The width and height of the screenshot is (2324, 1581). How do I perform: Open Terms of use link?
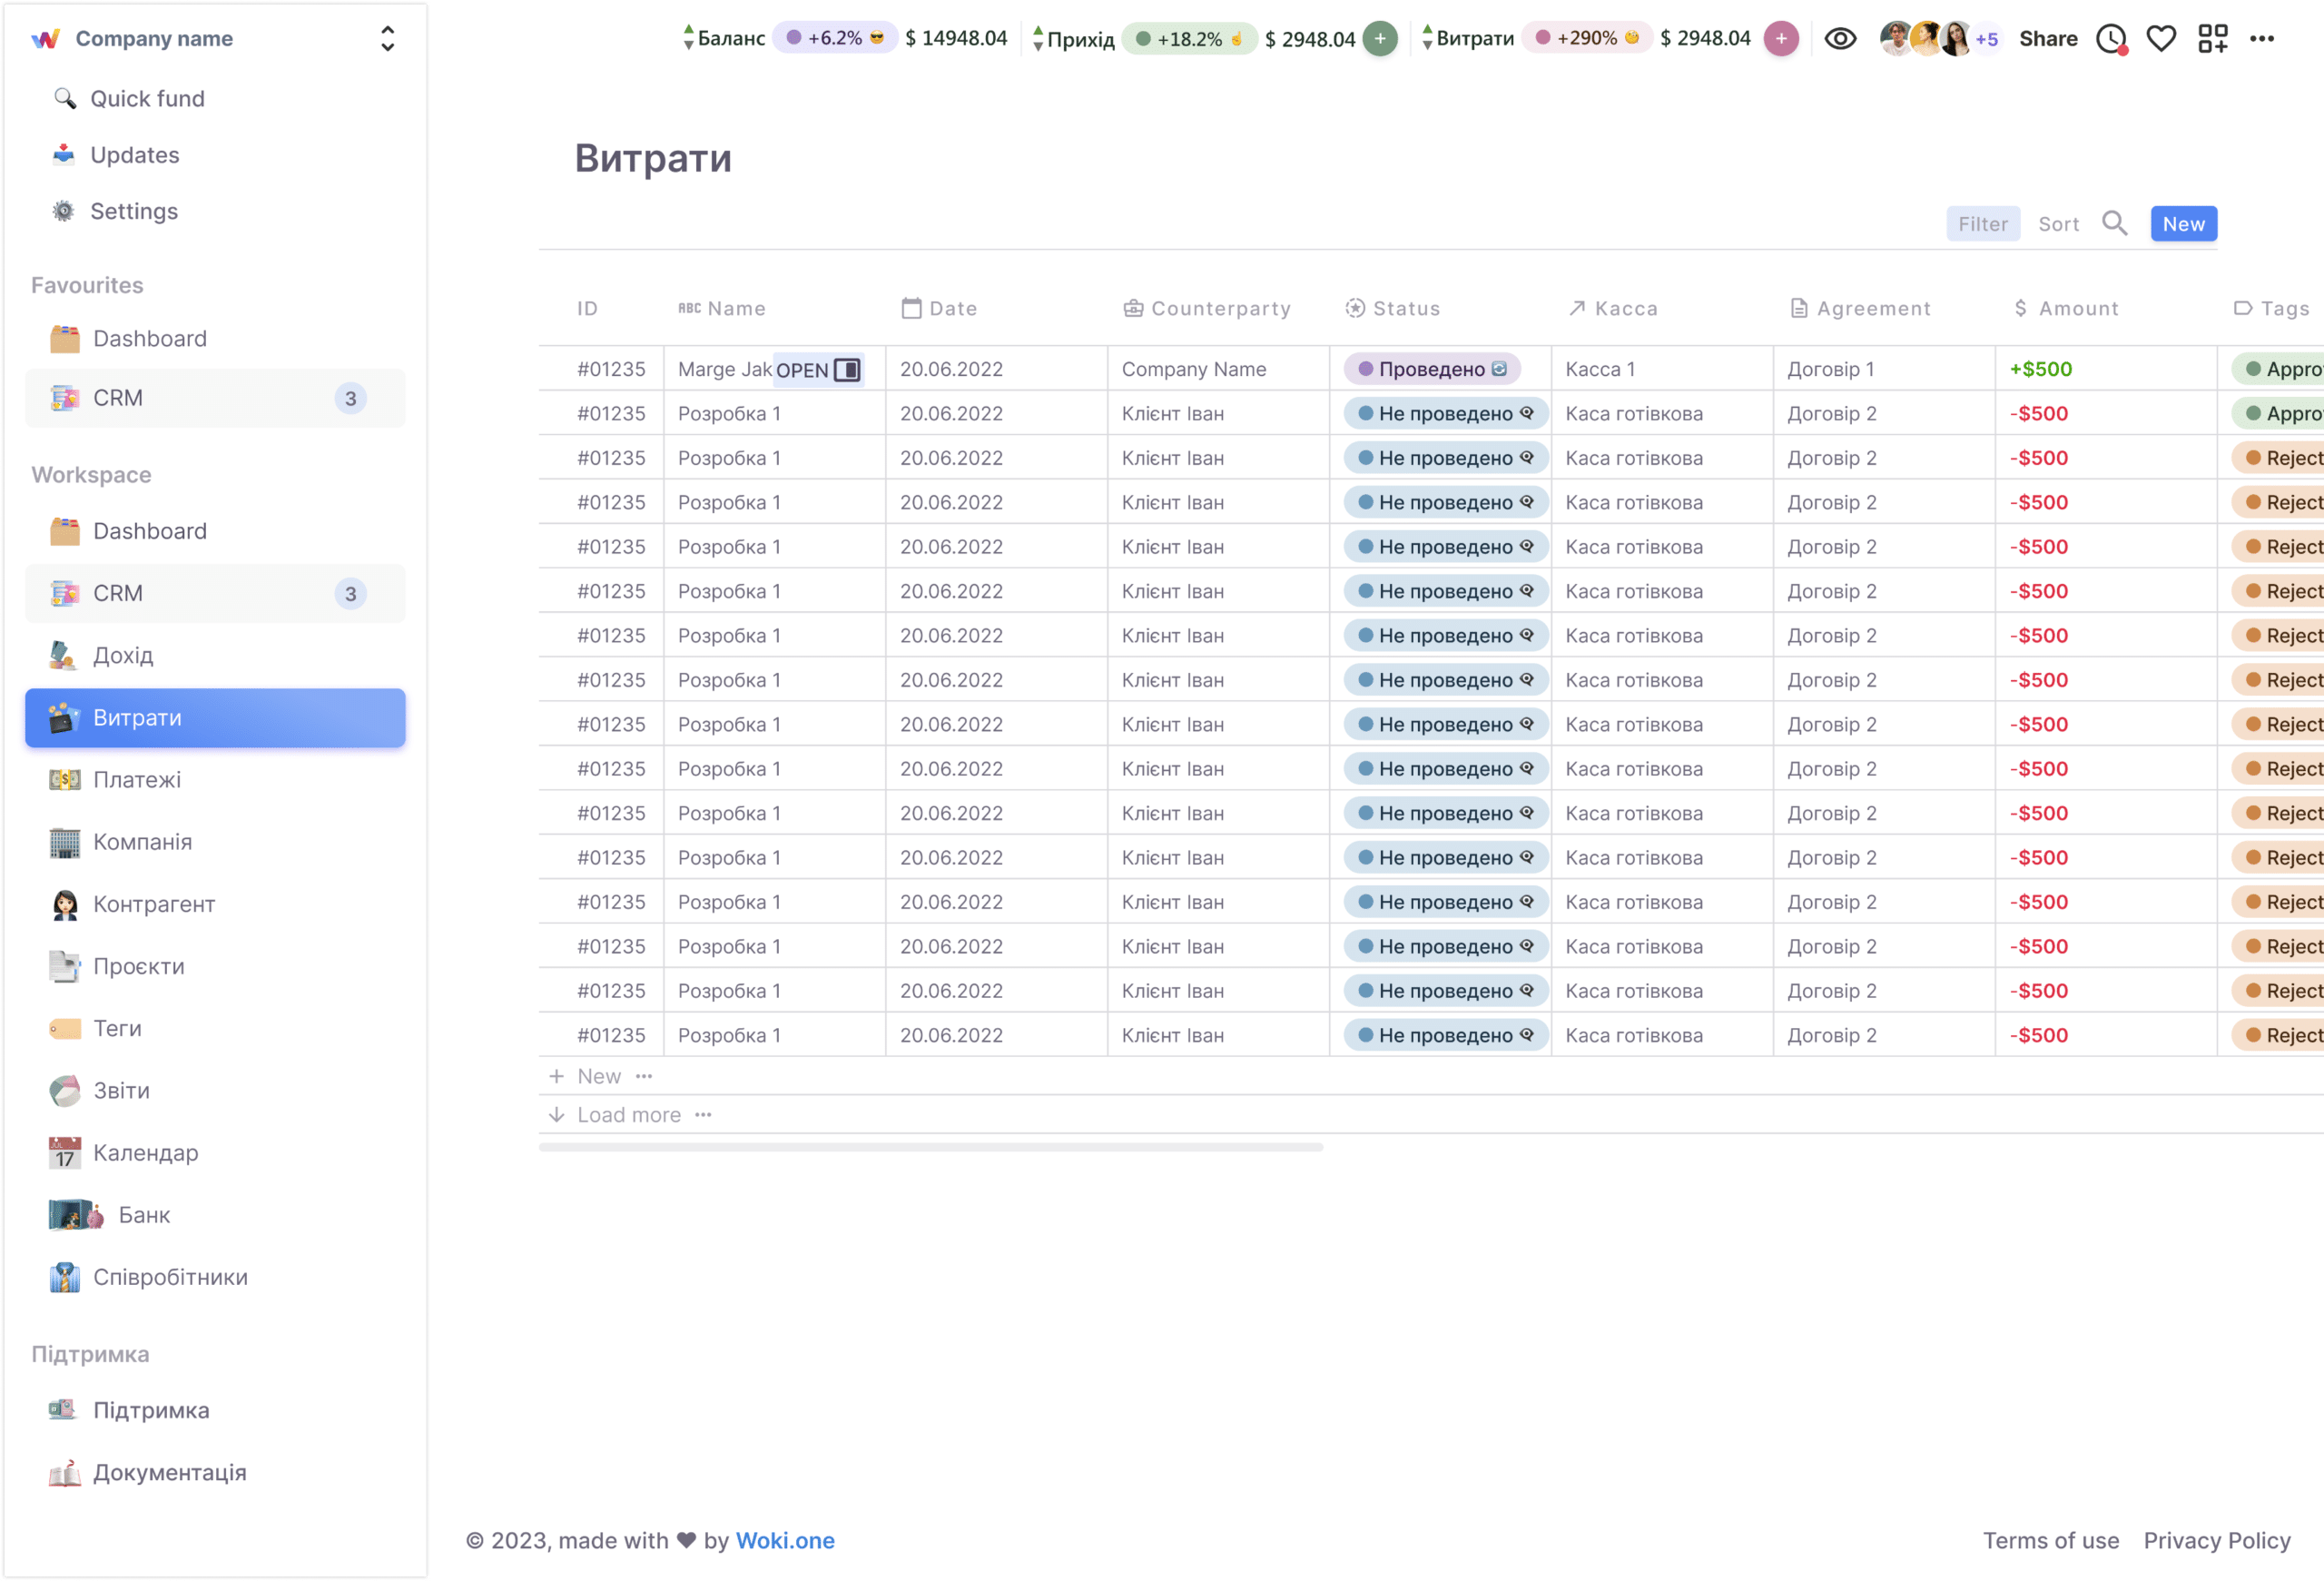2050,1540
